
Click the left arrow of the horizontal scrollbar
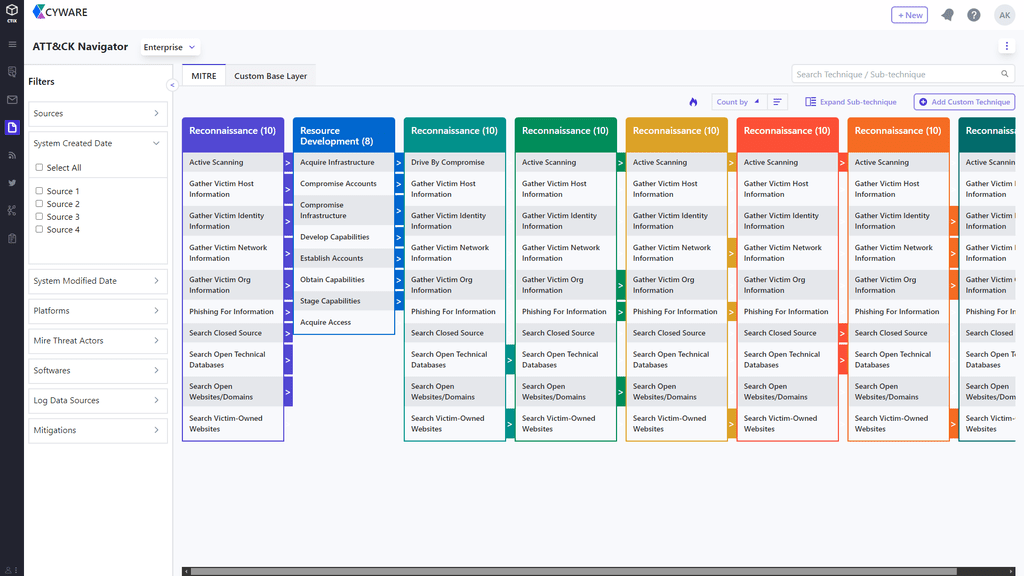186,571
